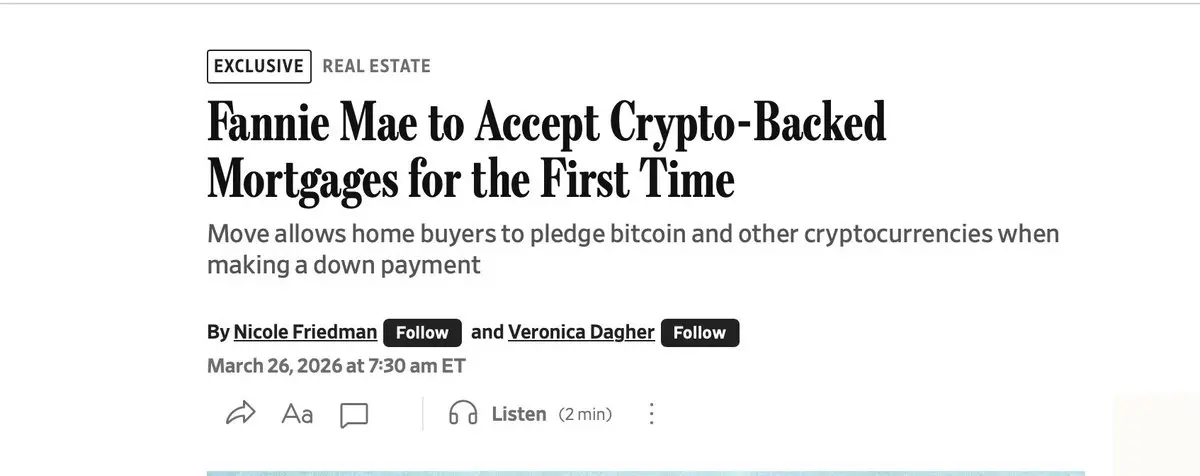The width and height of the screenshot is (1200, 476).
Task: Open text size Aa settings
Action: (x=297, y=413)
